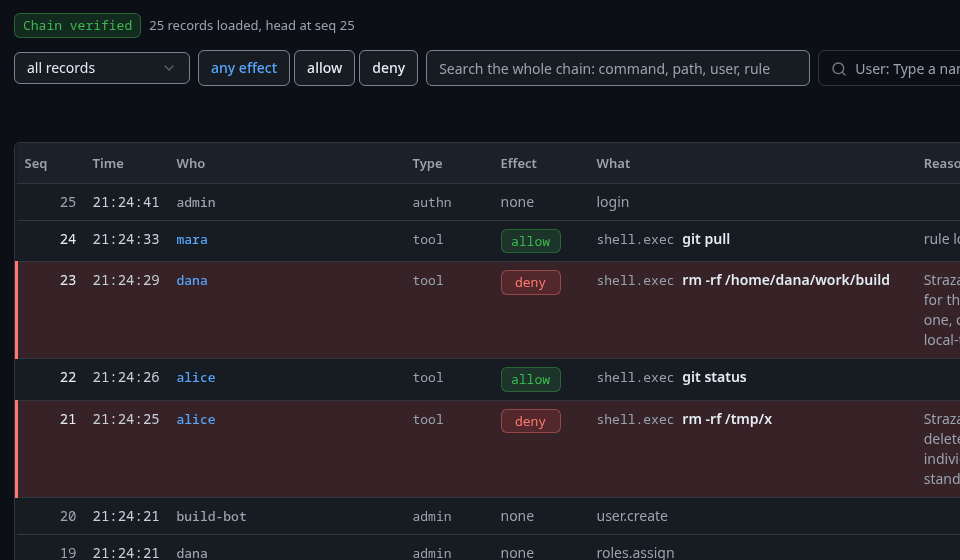Select the git status command text
The height and width of the screenshot is (560, 960).
click(714, 378)
